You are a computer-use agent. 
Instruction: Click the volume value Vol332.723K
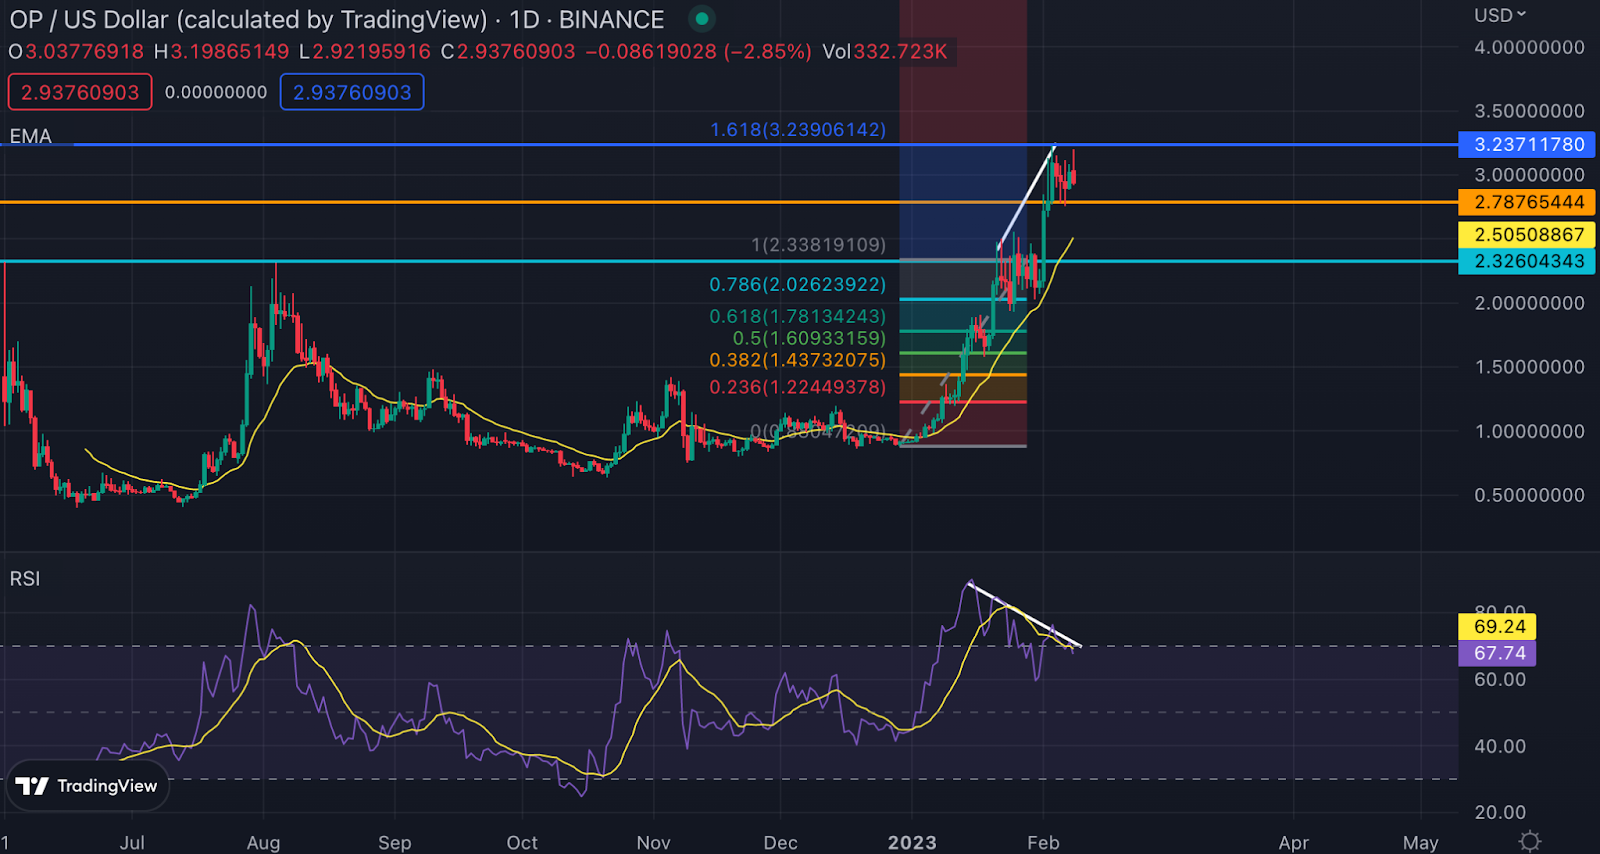(x=885, y=51)
